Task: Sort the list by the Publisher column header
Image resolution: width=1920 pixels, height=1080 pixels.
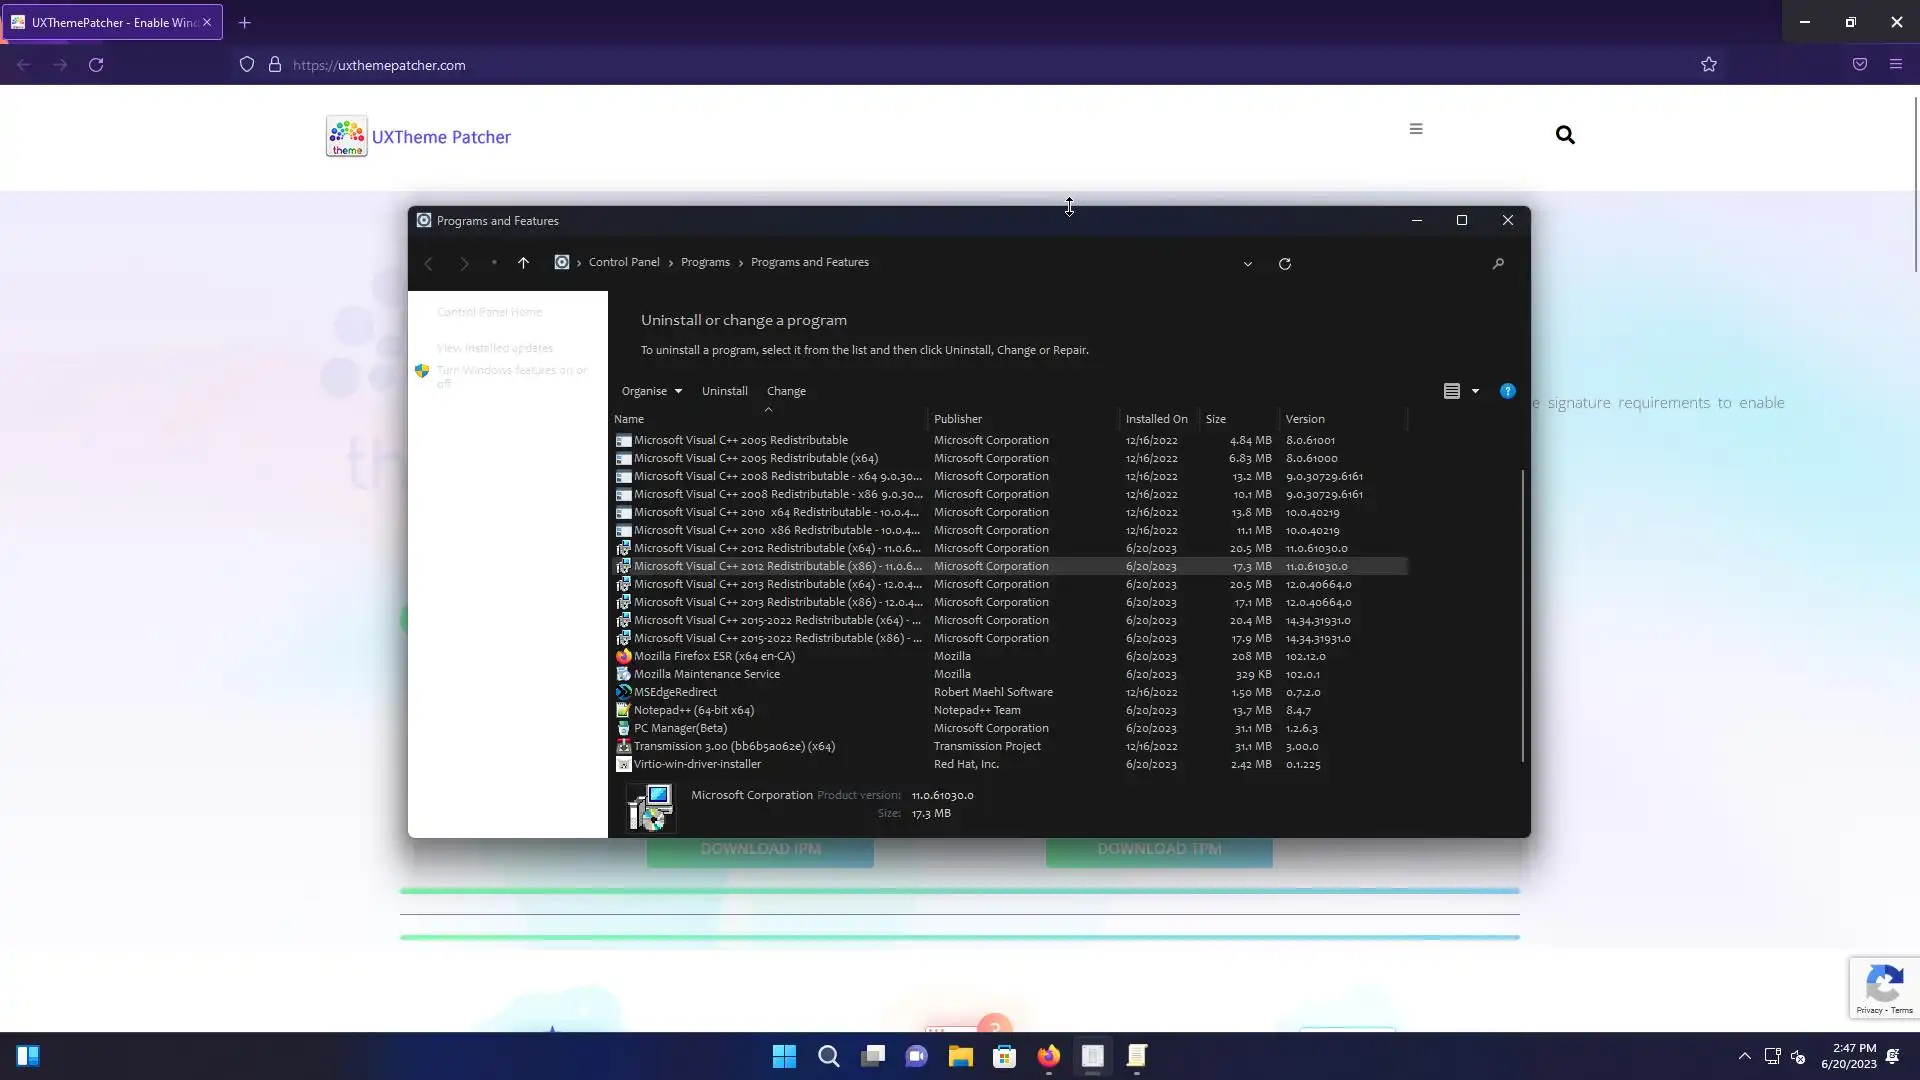Action: pyautogui.click(x=958, y=419)
